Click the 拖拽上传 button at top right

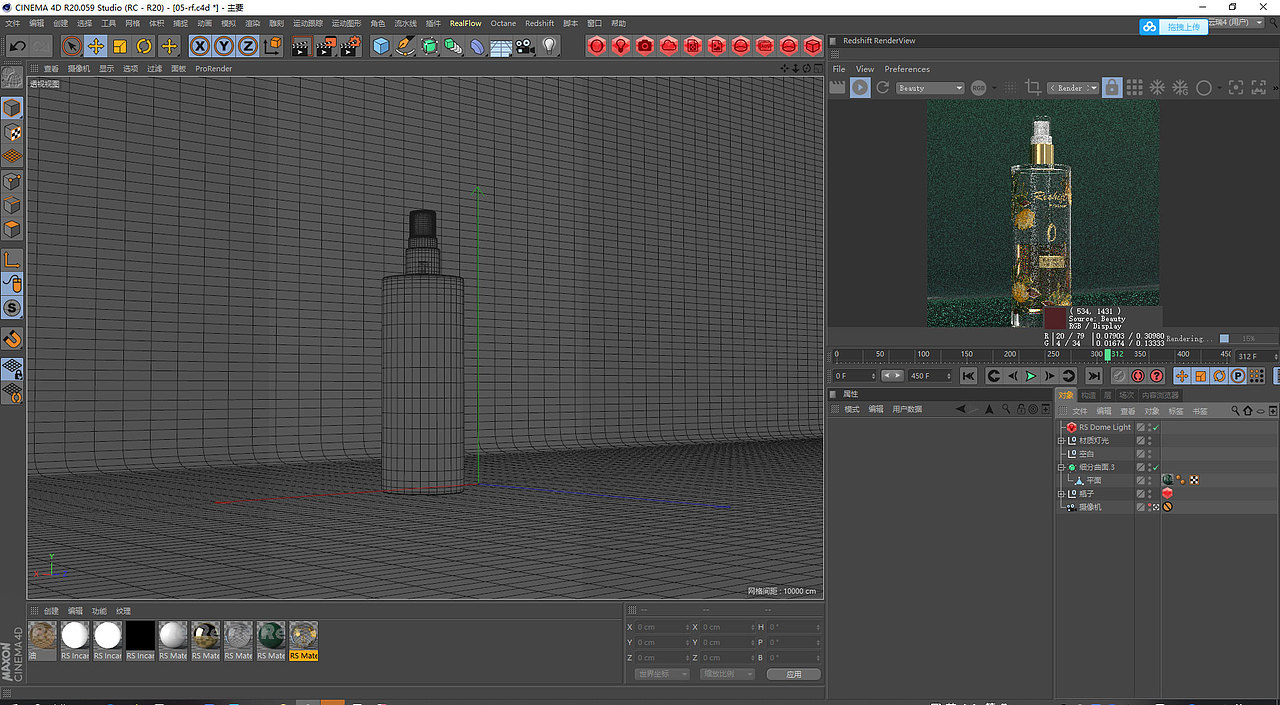coord(1182,26)
